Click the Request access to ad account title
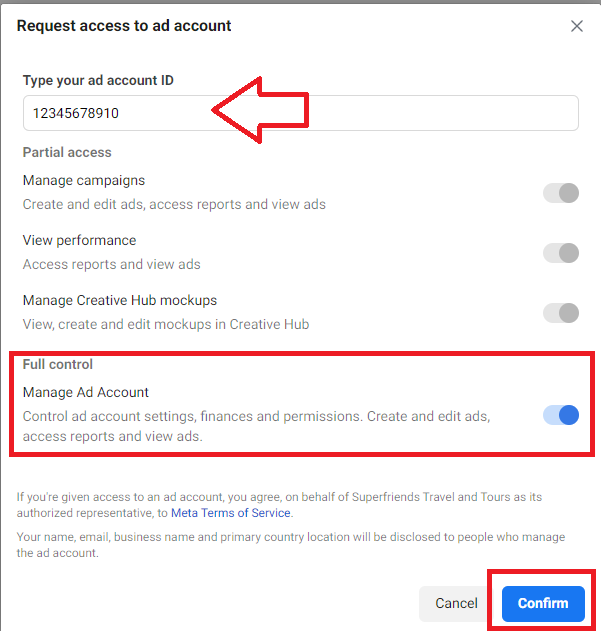Image resolution: width=601 pixels, height=631 pixels. click(x=124, y=26)
